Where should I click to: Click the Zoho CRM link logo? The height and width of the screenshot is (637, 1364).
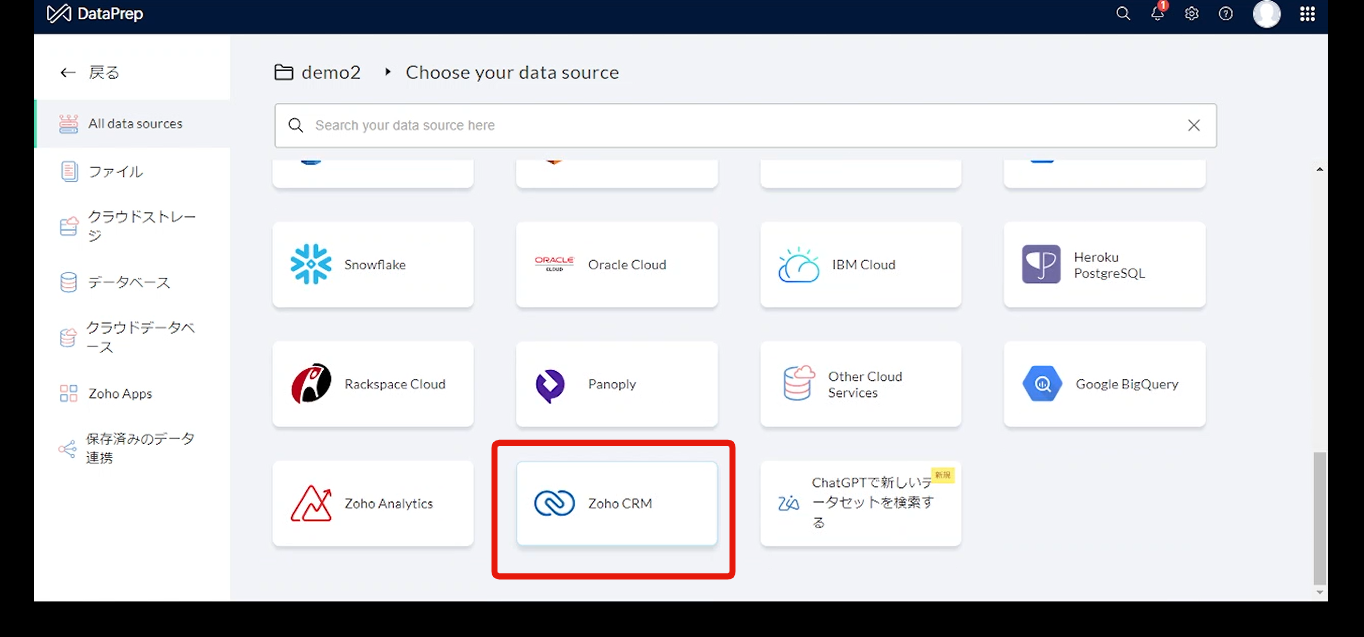(554, 503)
